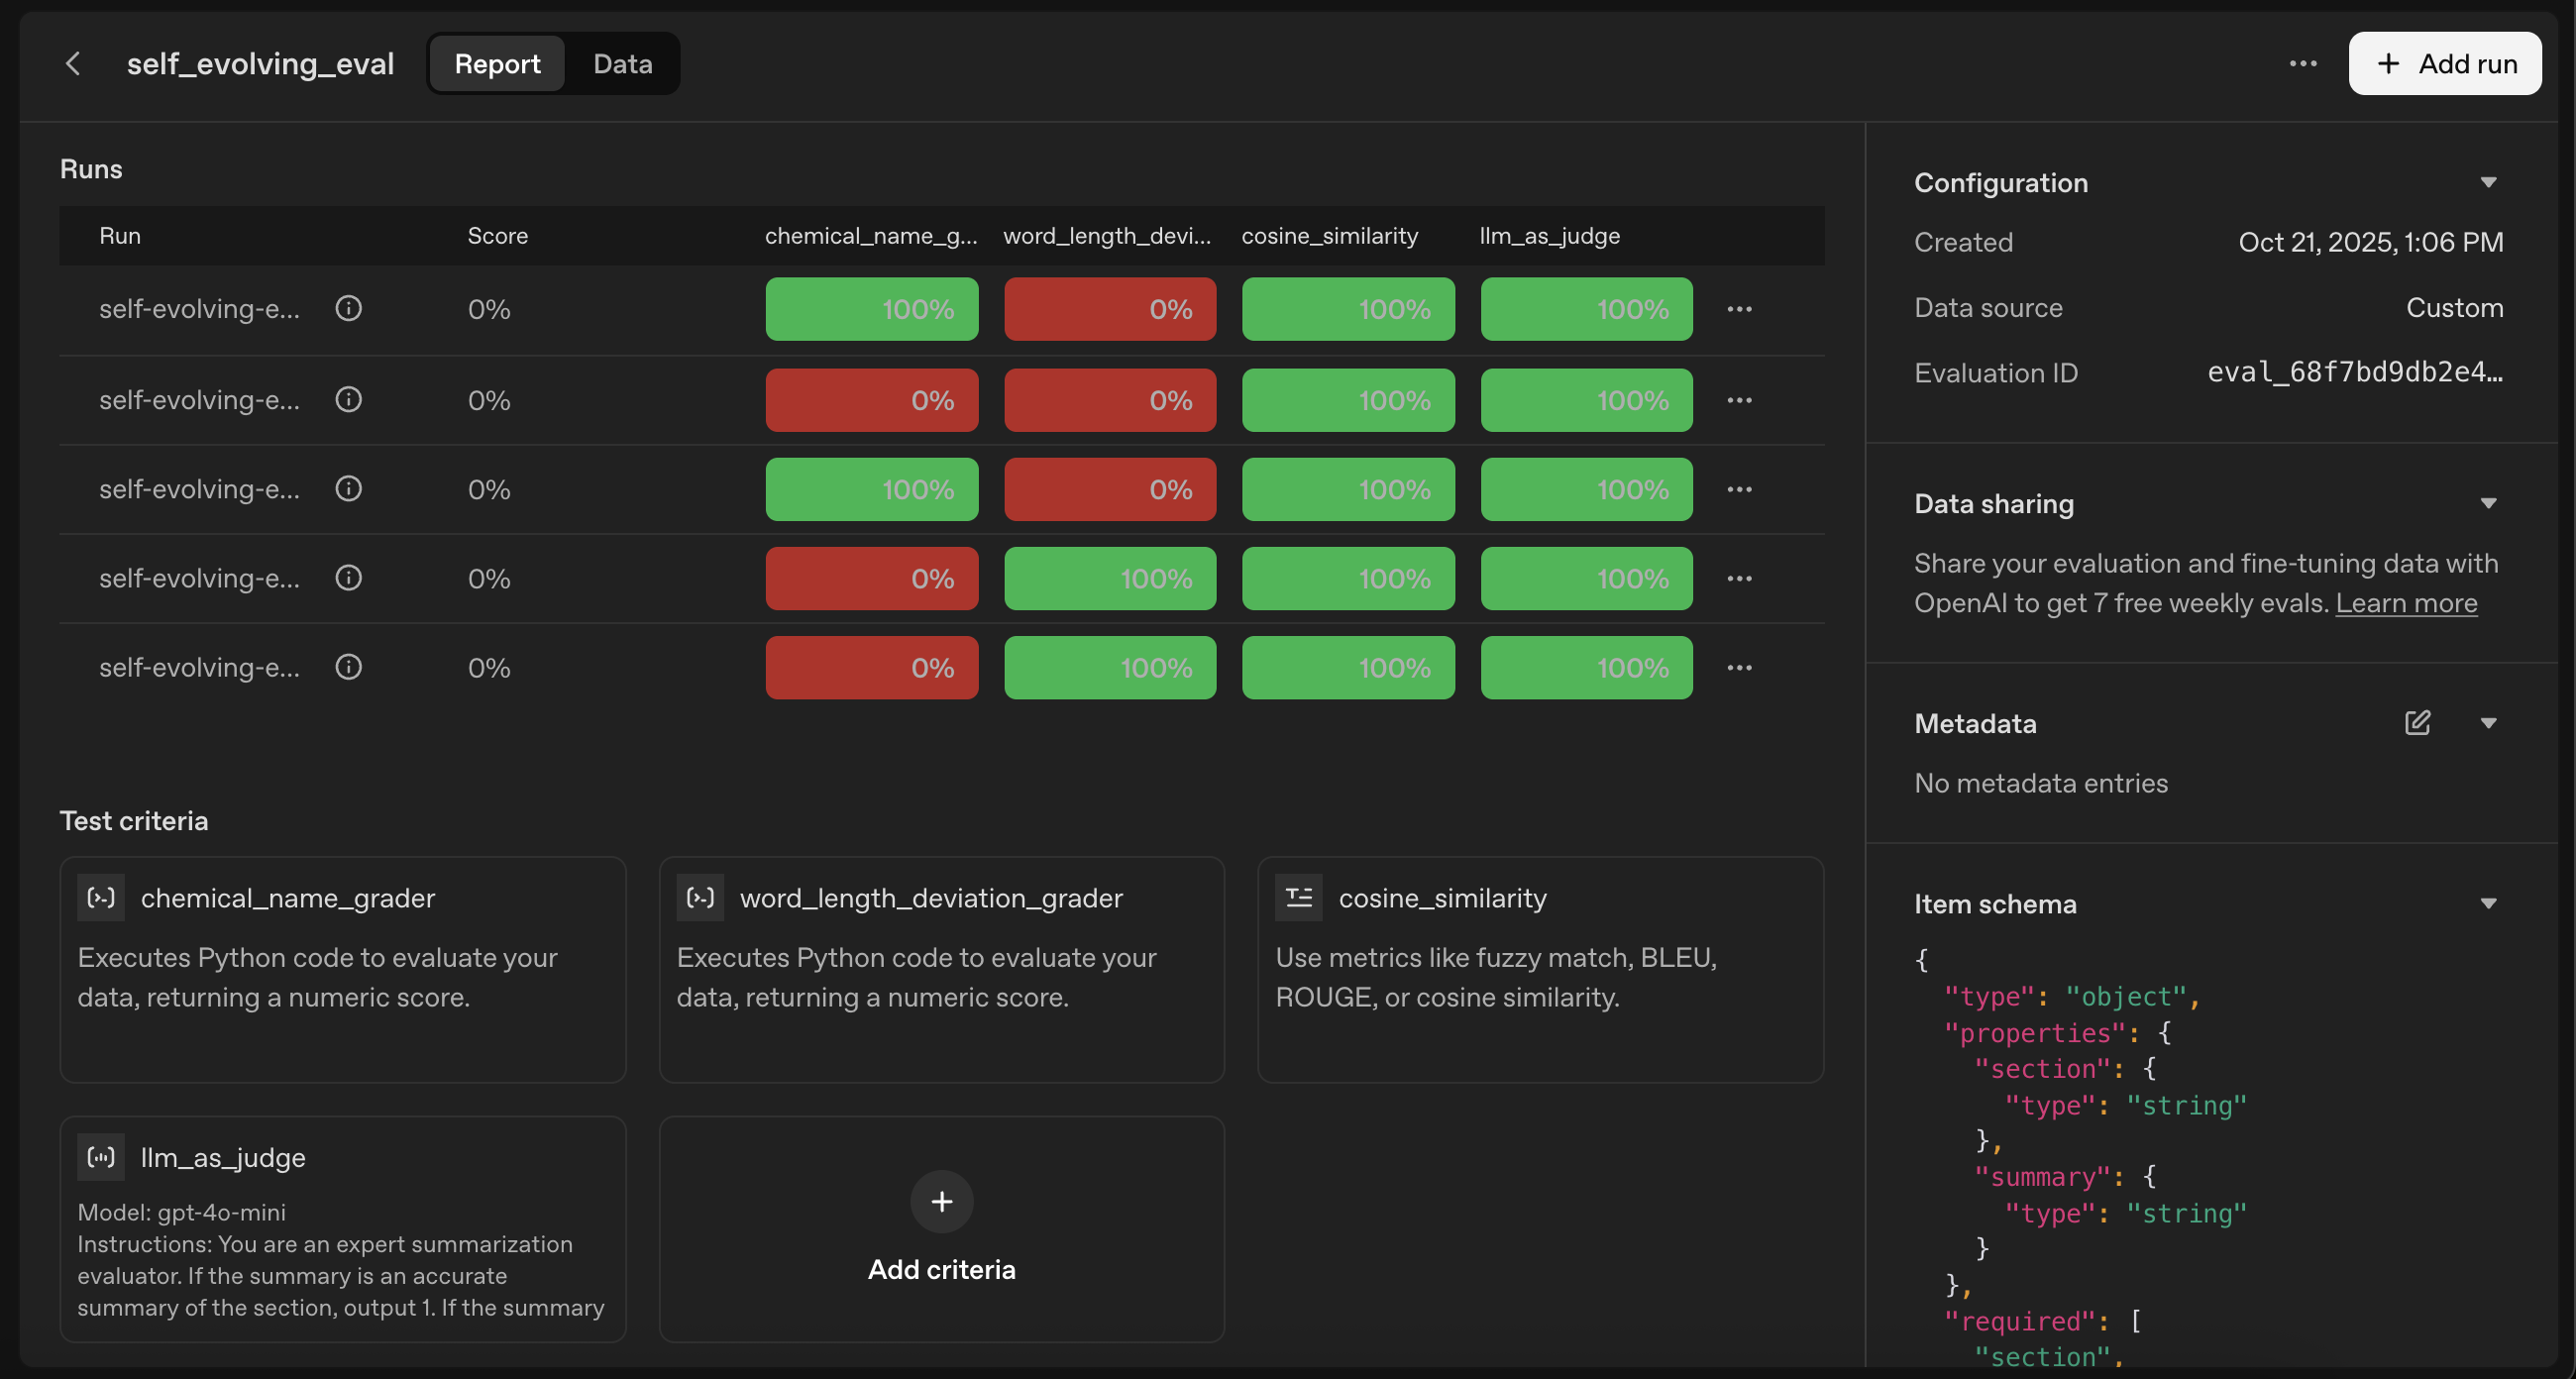This screenshot has height=1379, width=2576.
Task: Select the word_length_deviation_grader code icon
Action: click(700, 897)
